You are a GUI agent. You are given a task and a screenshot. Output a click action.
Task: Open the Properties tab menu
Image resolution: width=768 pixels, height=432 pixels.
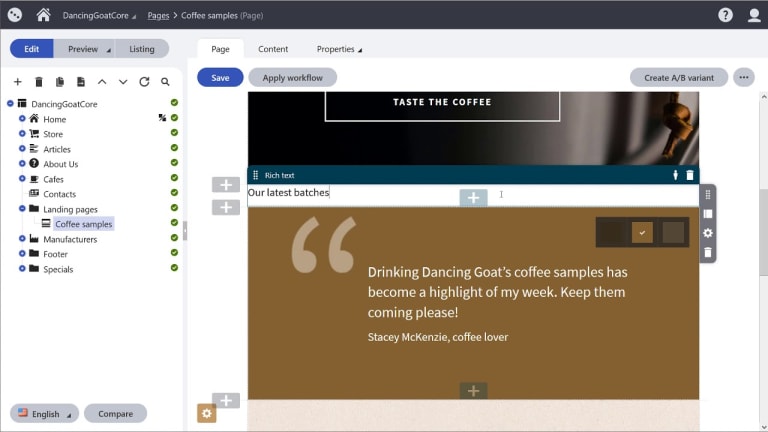[339, 49]
